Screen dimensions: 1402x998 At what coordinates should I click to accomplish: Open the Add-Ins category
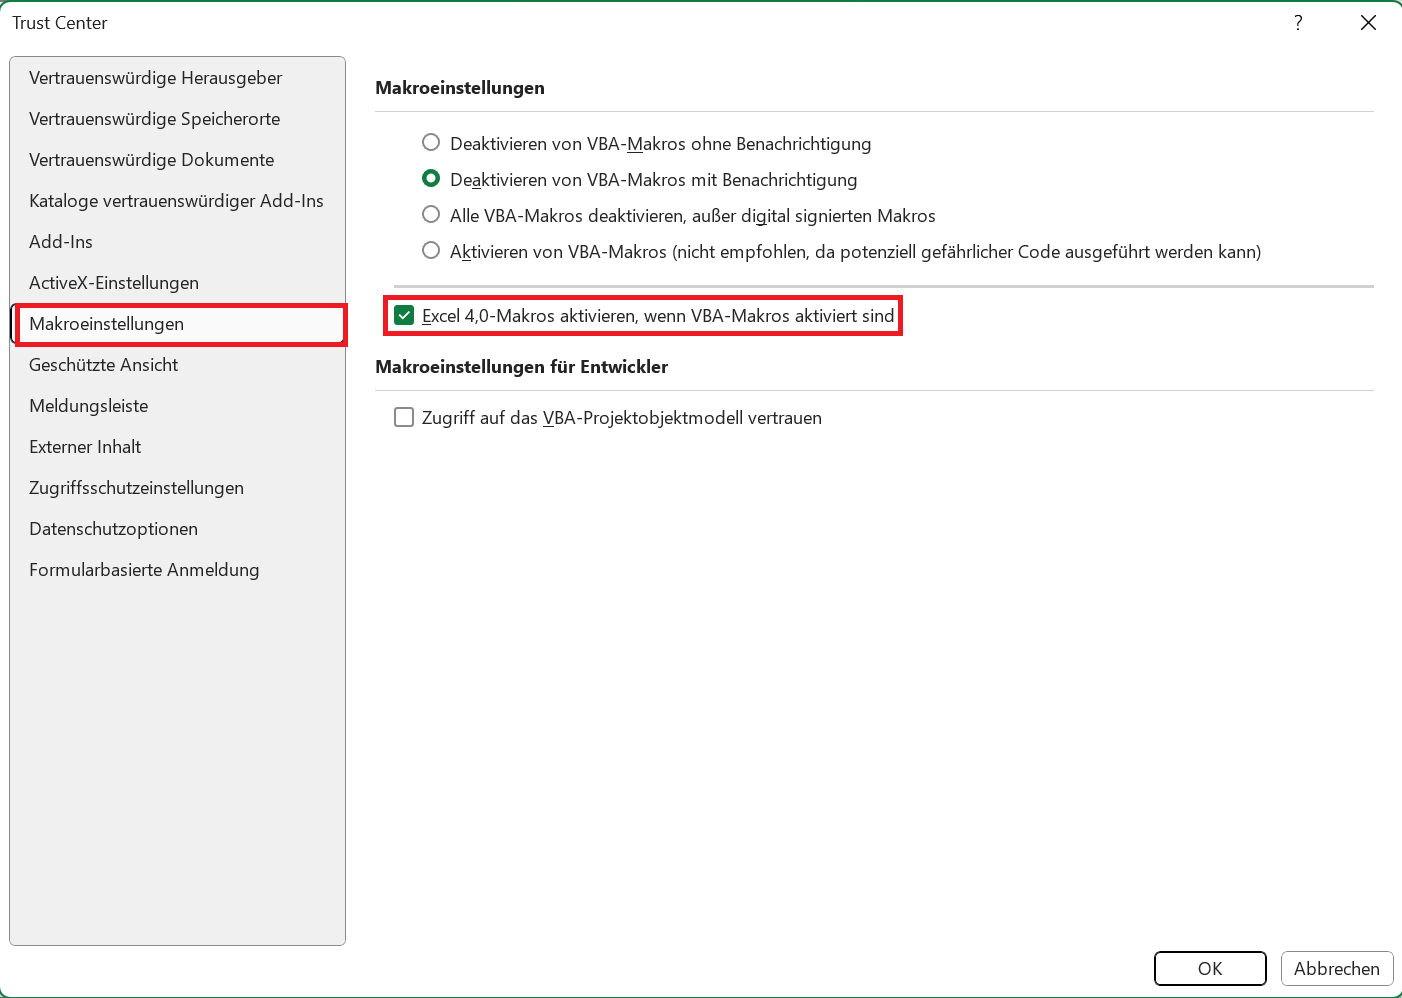coord(177,242)
